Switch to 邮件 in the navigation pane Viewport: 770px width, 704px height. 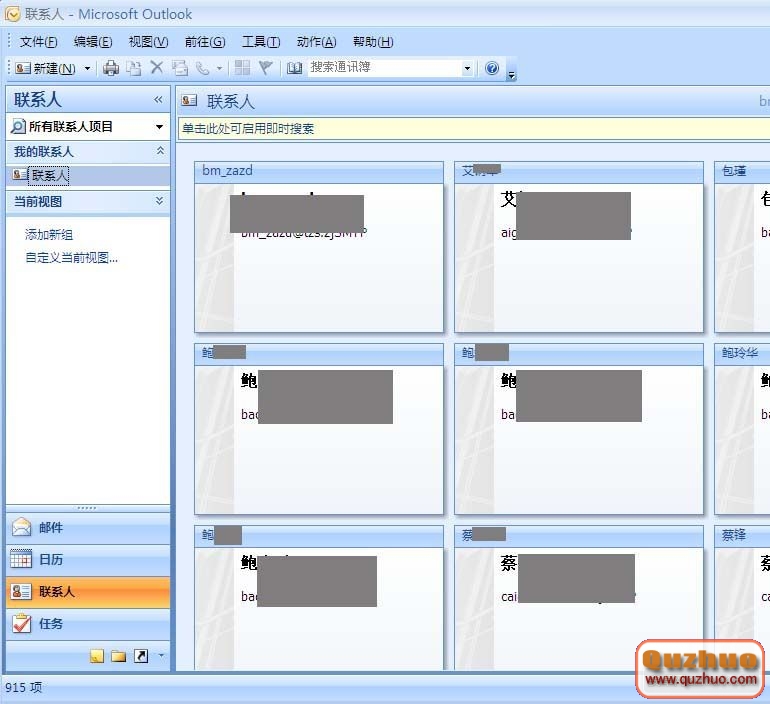click(88, 528)
